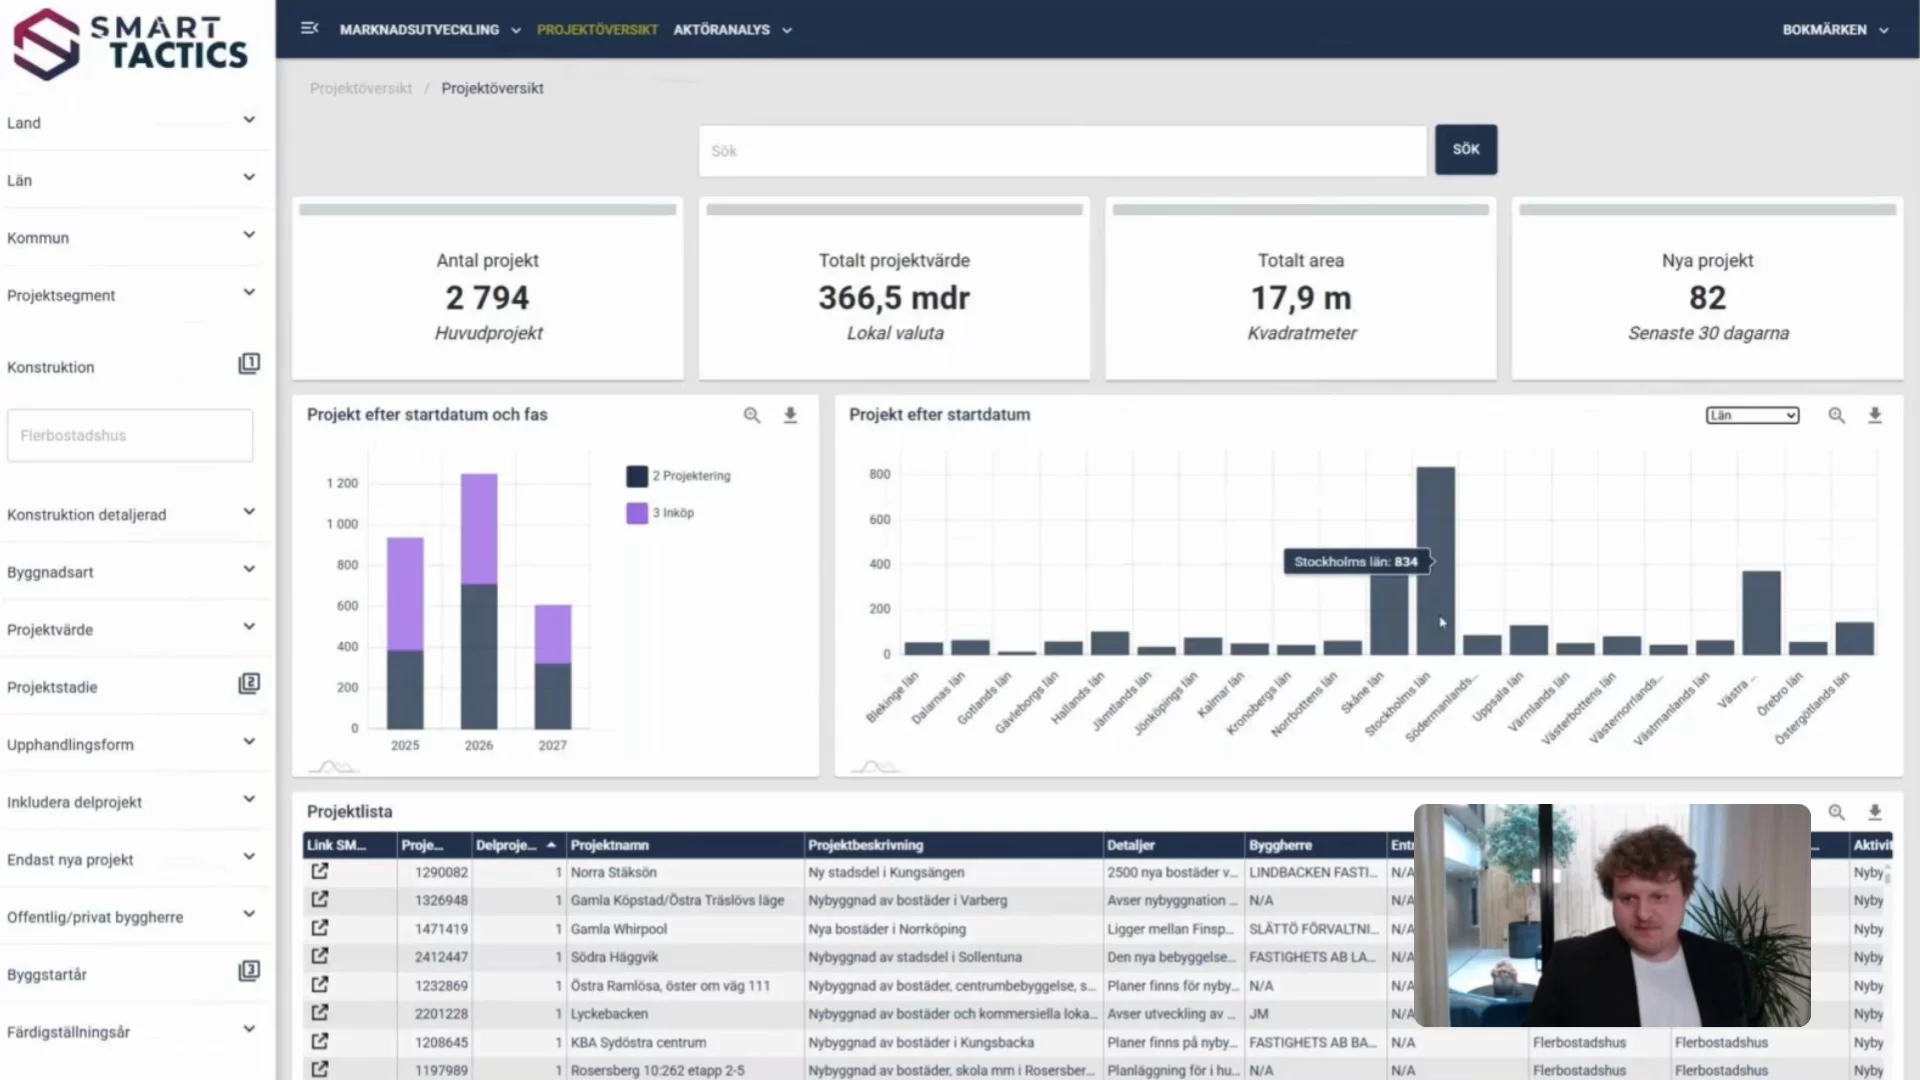Expand the Kommun filter
The height and width of the screenshot is (1080, 1920).
pos(249,236)
